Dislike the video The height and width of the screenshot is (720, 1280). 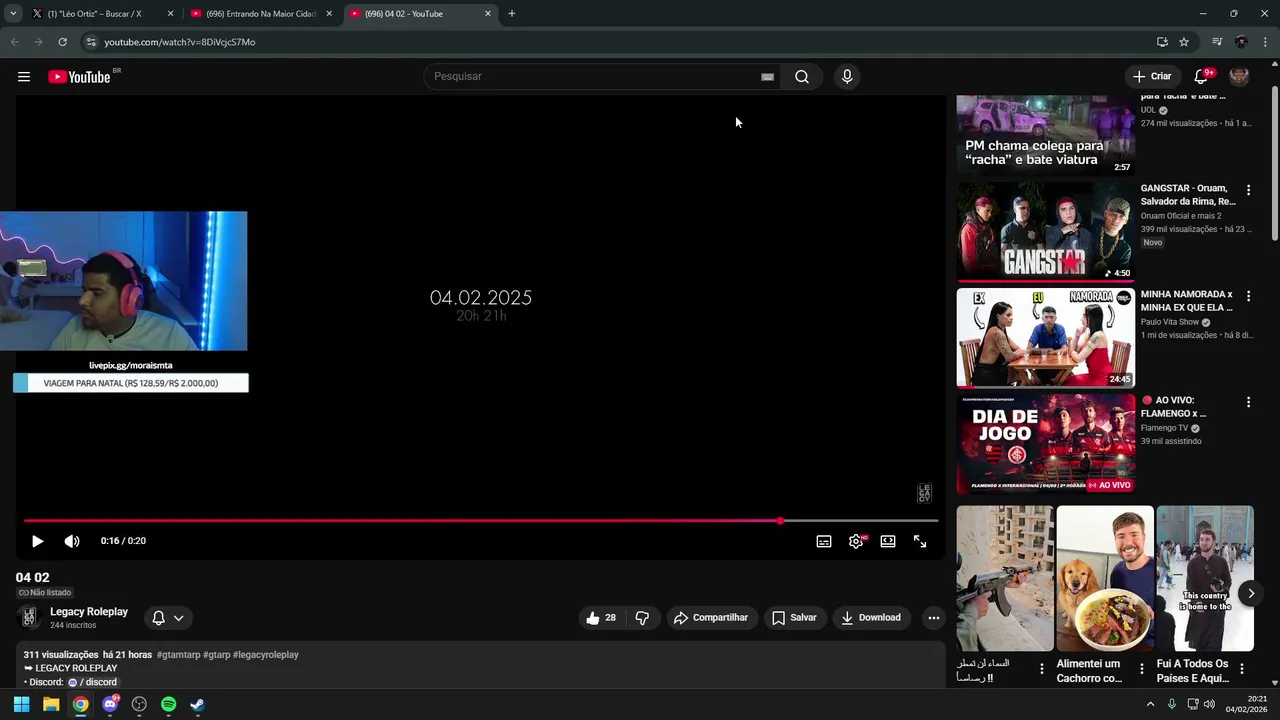coord(642,618)
